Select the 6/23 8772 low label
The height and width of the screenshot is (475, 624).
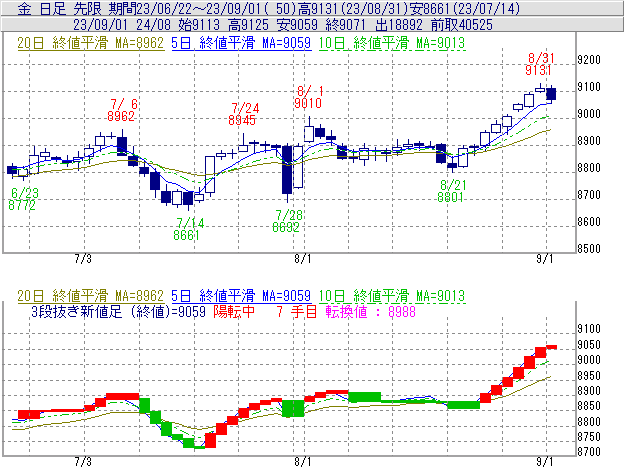pos(23,199)
